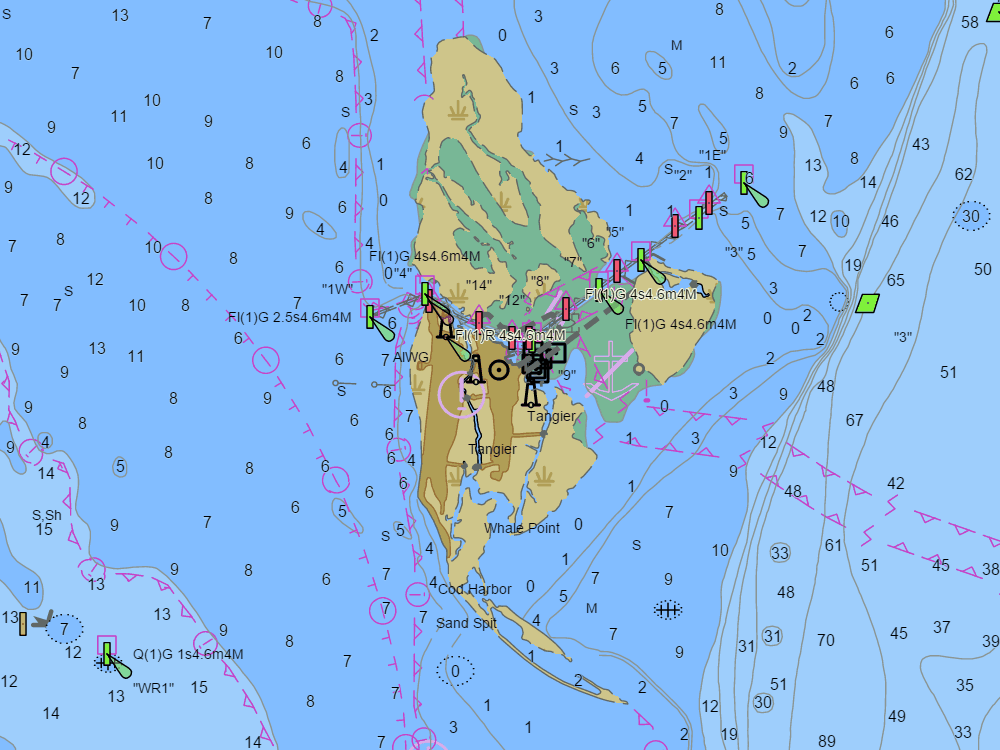The image size is (1000, 750).
Task: Select the depth sounding 67
Action: click(855, 420)
